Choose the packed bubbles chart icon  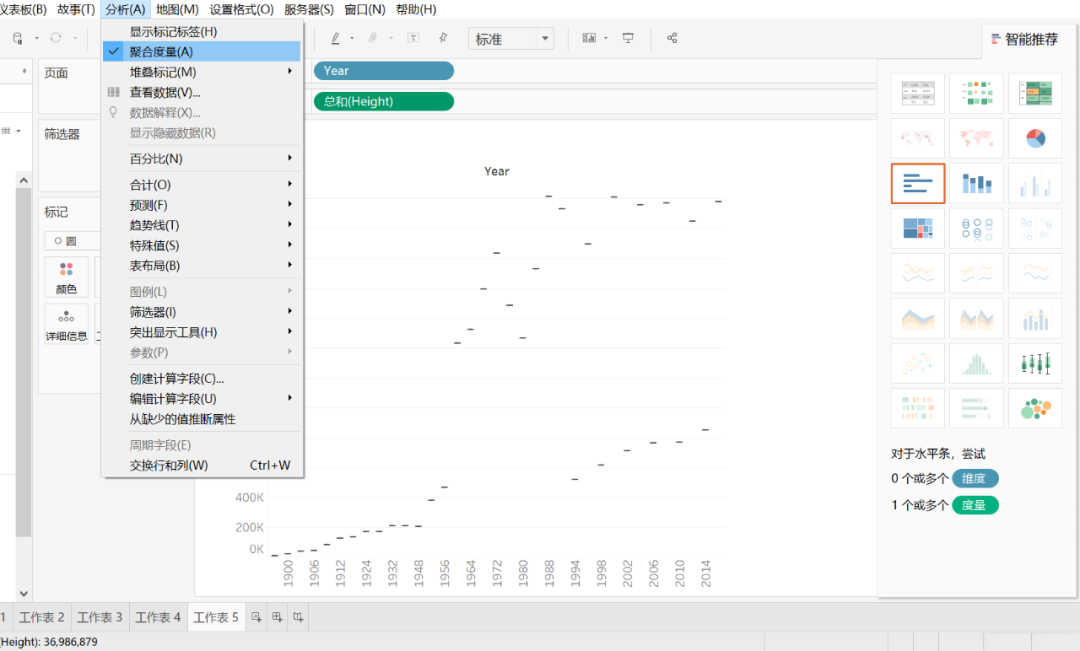point(1035,408)
